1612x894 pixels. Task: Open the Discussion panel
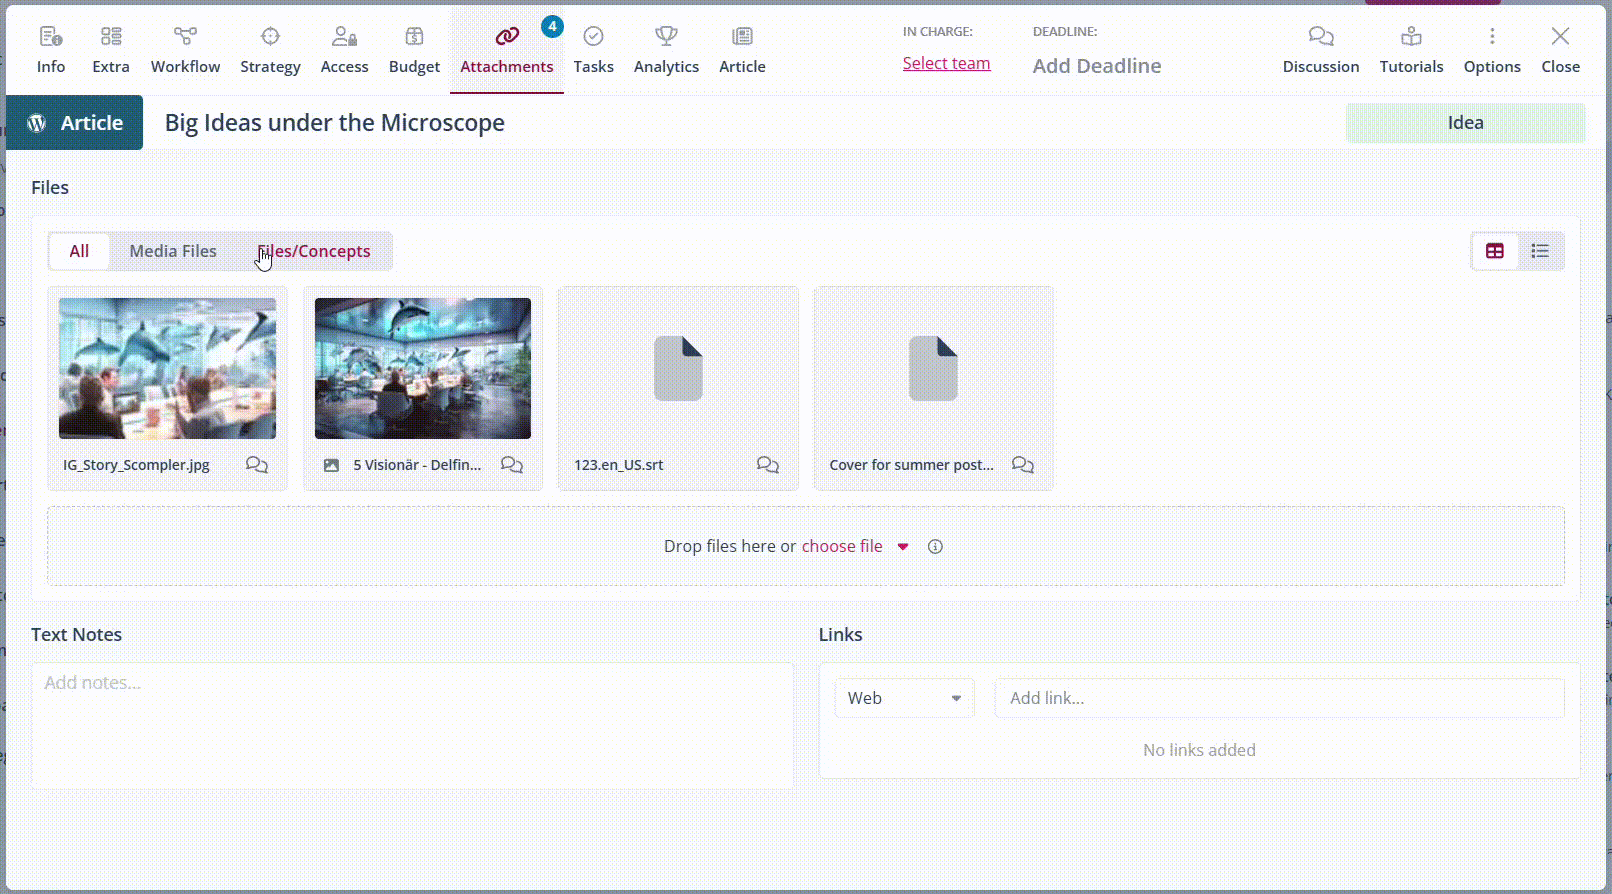[1320, 50]
